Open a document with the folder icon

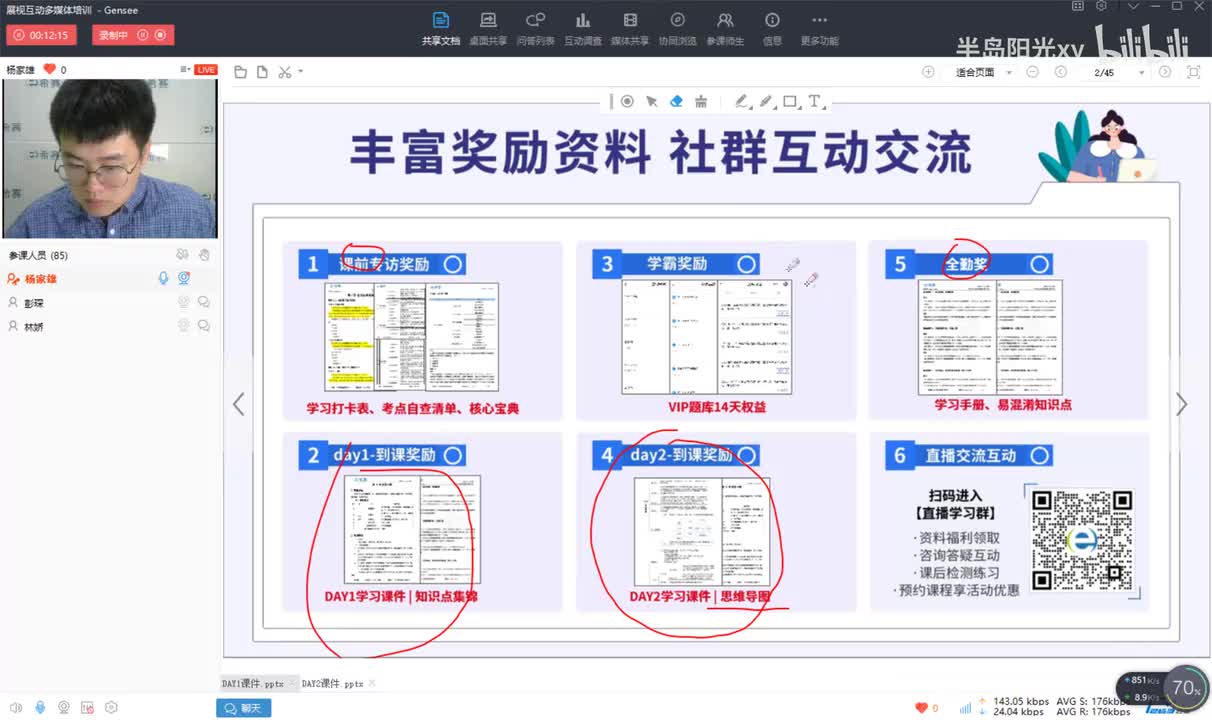click(x=240, y=71)
